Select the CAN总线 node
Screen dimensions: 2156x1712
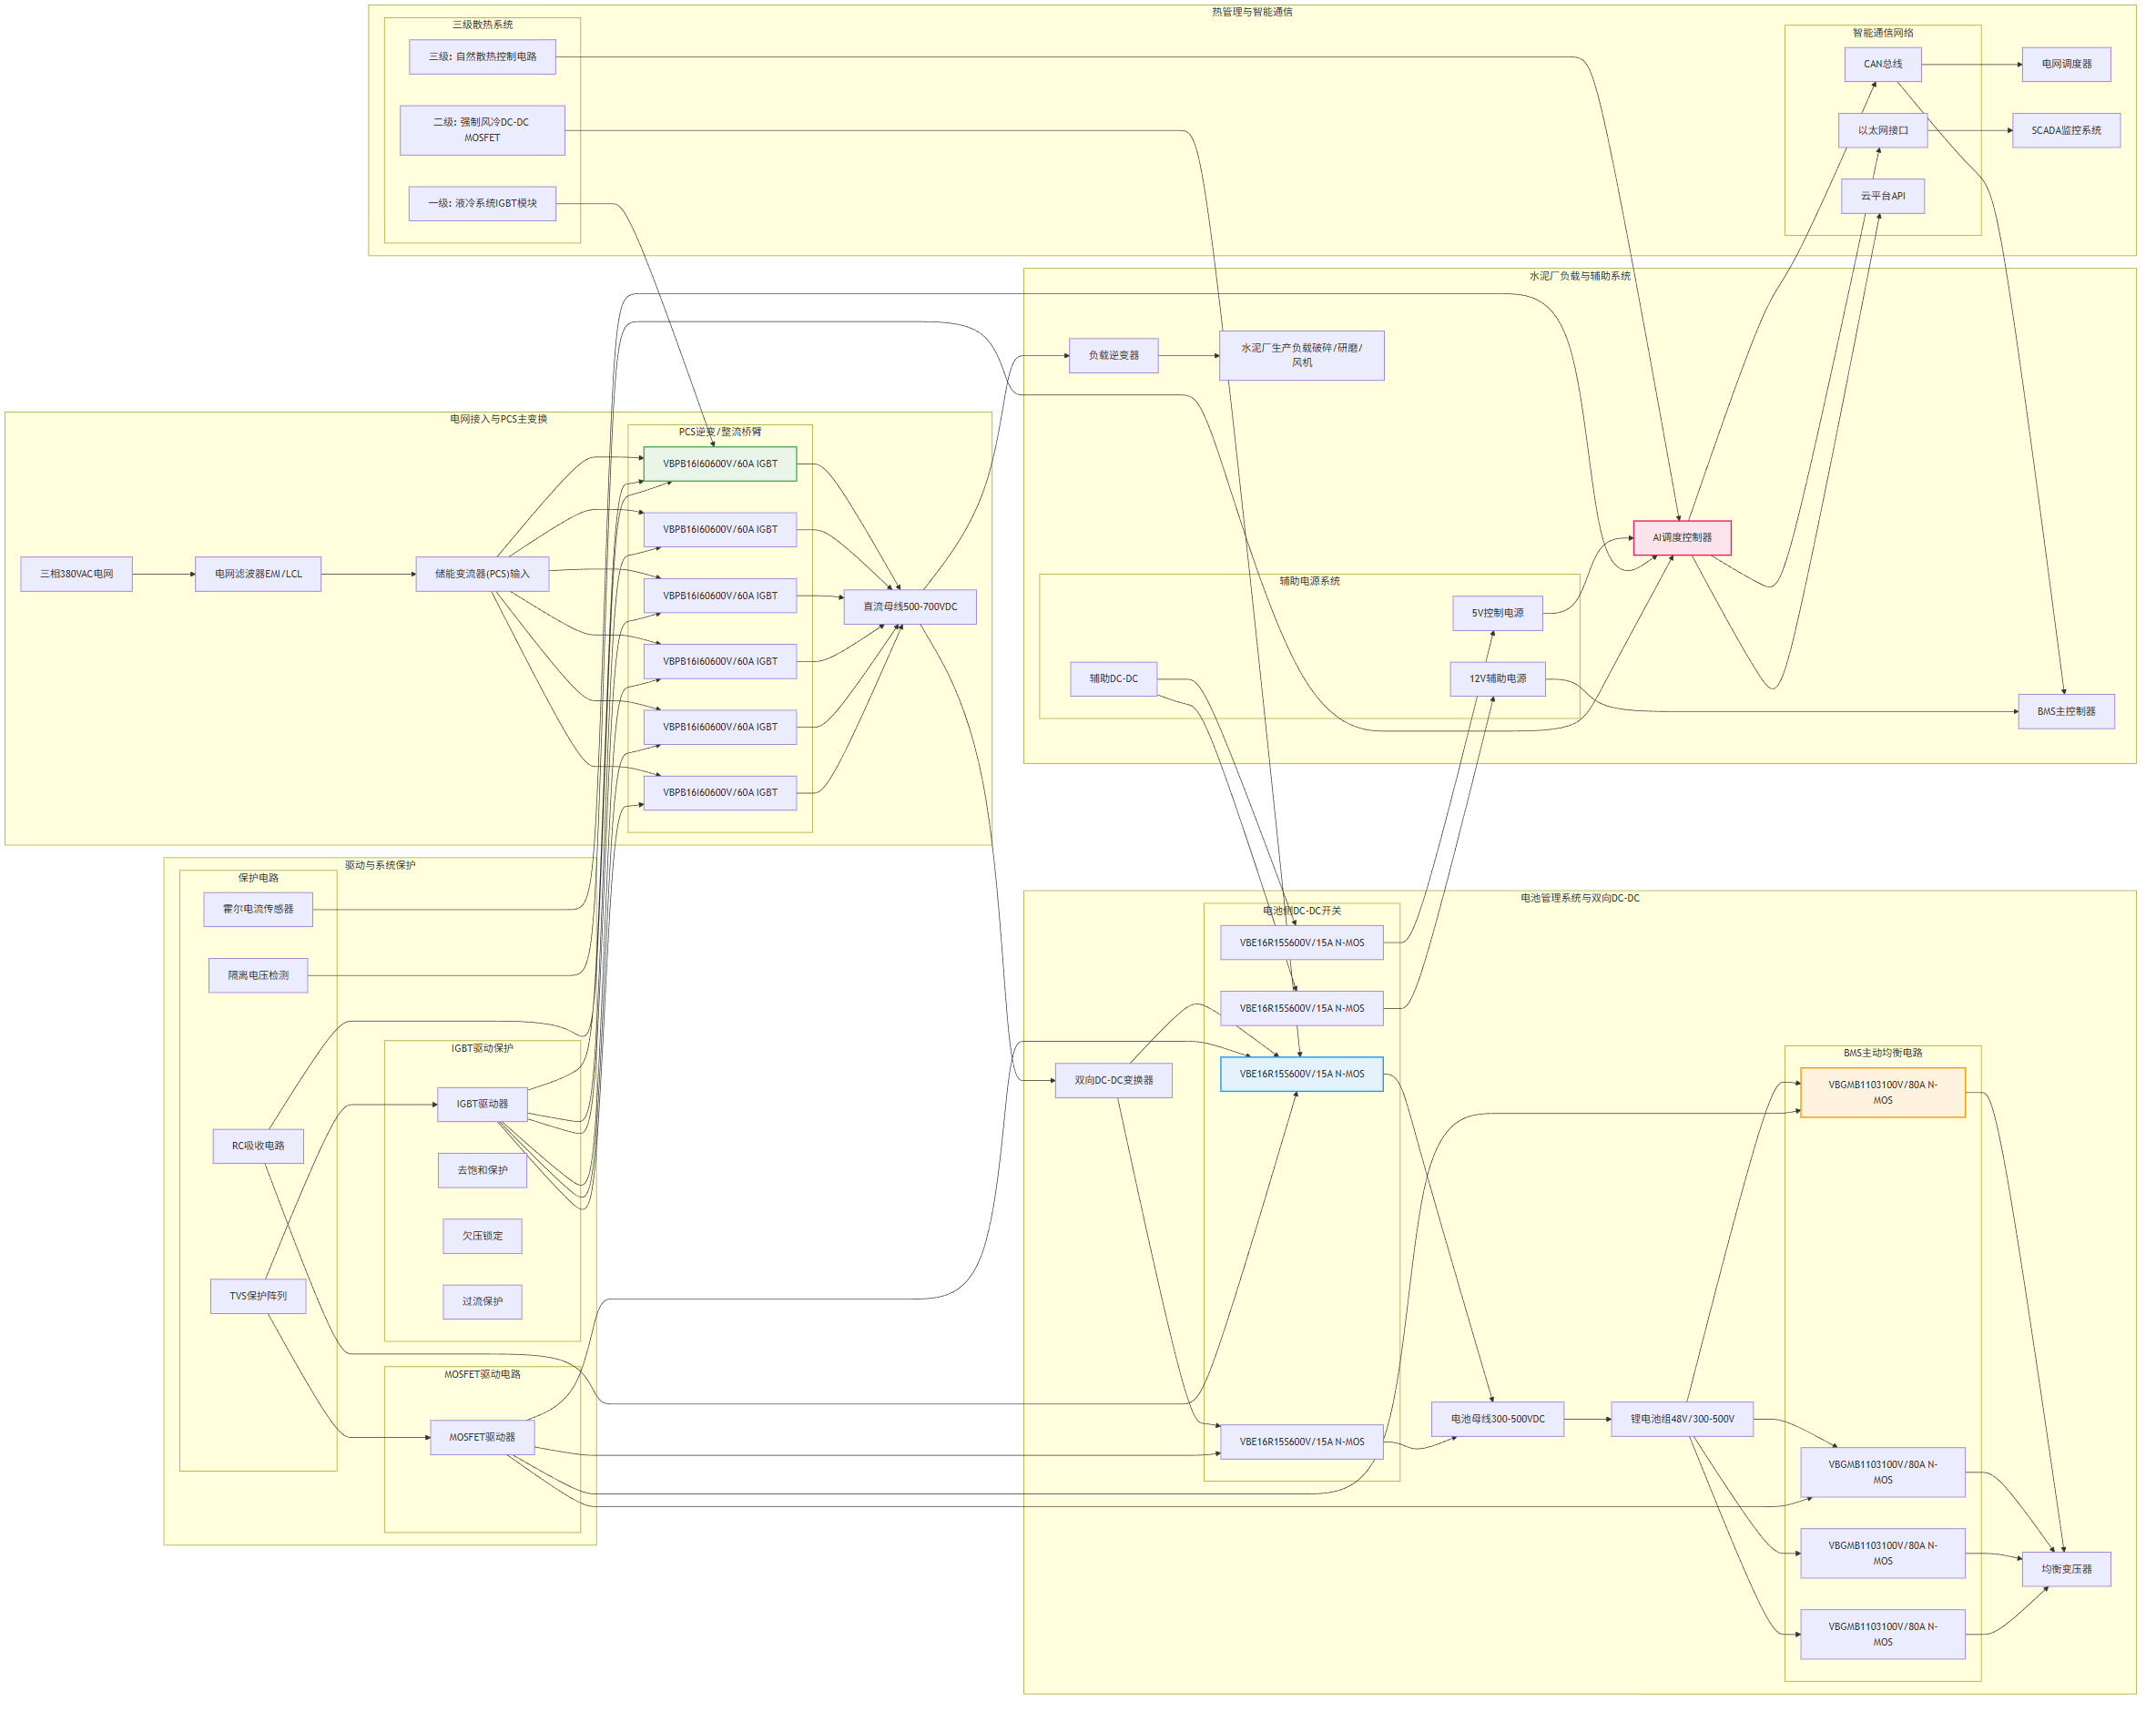point(1882,64)
